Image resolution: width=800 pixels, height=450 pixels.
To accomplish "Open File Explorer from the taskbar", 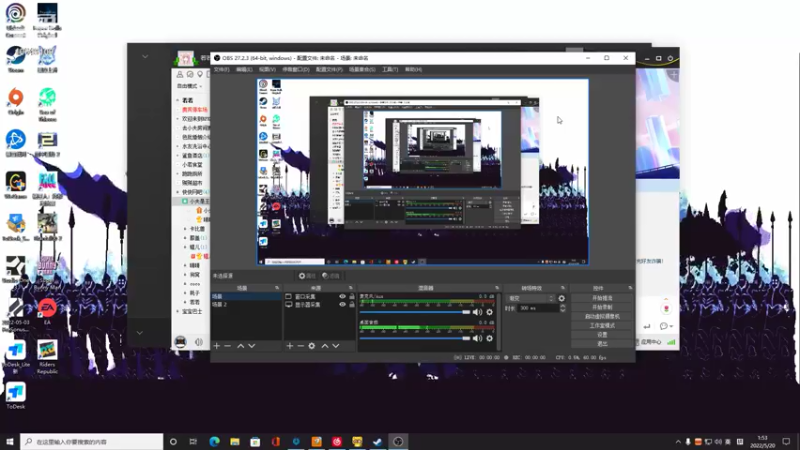I will pos(235,442).
